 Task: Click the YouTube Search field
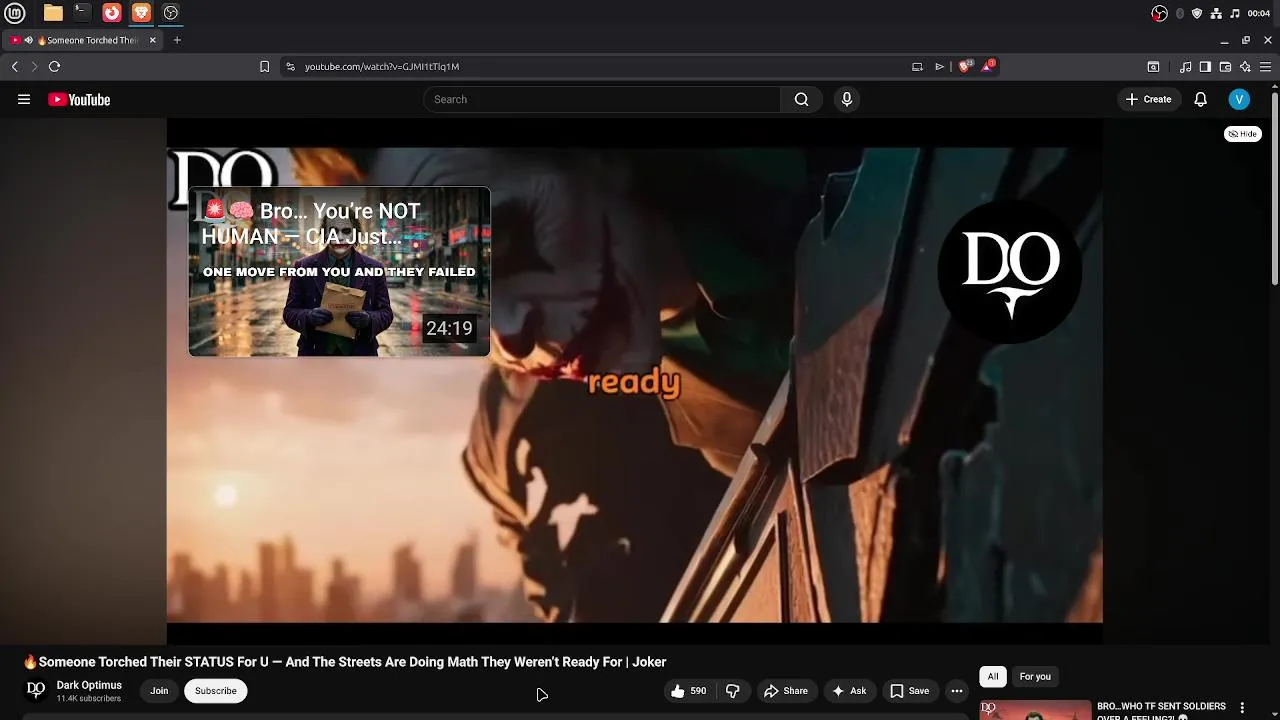[x=601, y=99]
